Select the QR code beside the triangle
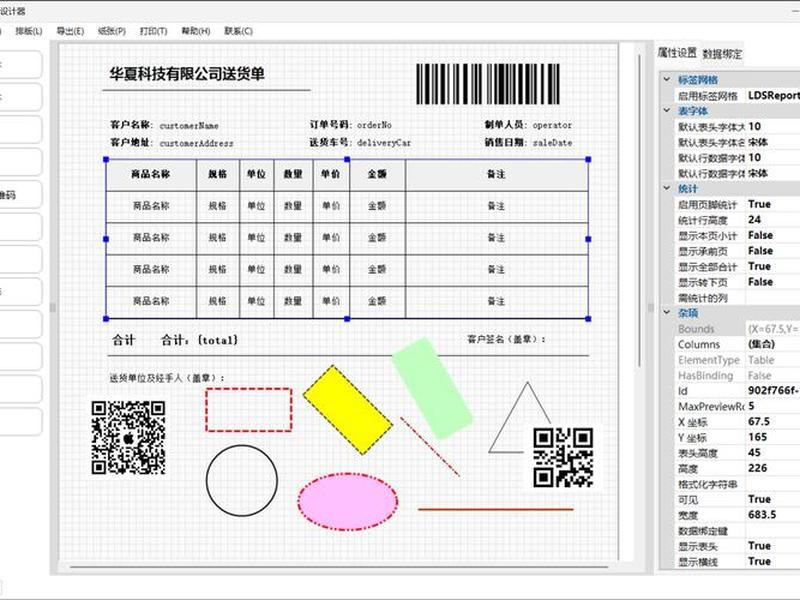Image resolution: width=800 pixels, height=600 pixels. point(563,458)
